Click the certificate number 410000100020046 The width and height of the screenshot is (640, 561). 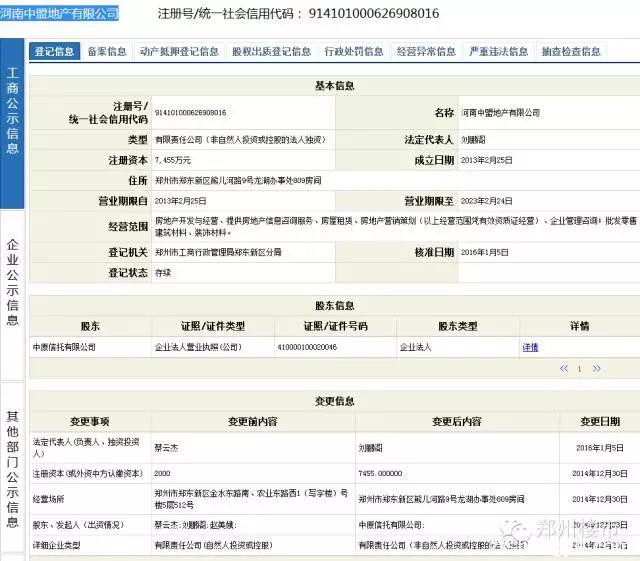pos(307,347)
